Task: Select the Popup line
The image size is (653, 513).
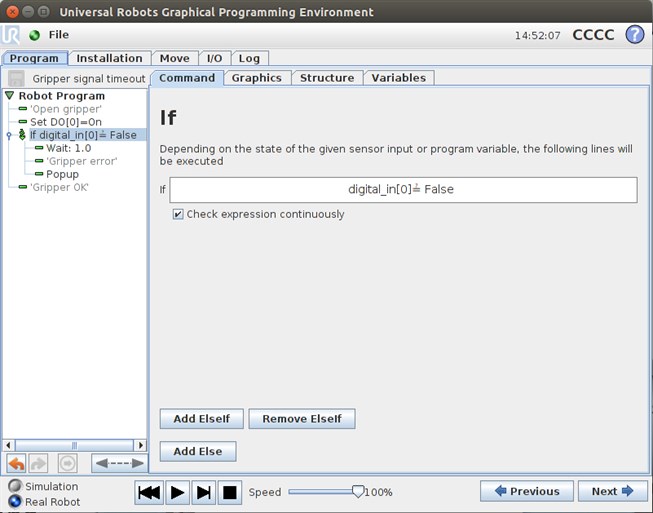Action: pyautogui.click(x=62, y=174)
